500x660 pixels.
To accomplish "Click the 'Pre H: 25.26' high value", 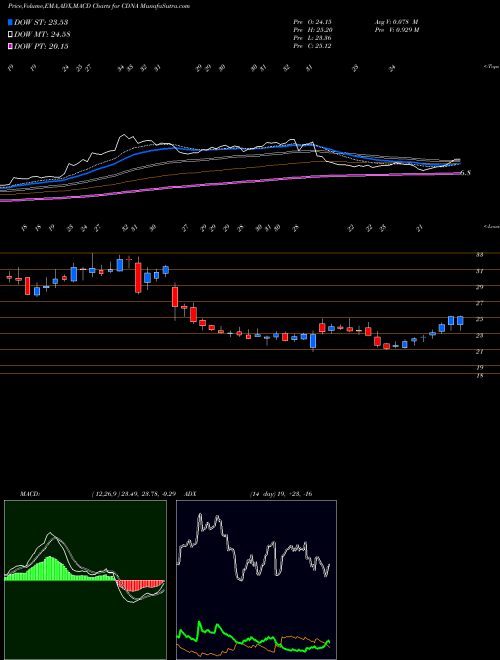I will coord(312,30).
